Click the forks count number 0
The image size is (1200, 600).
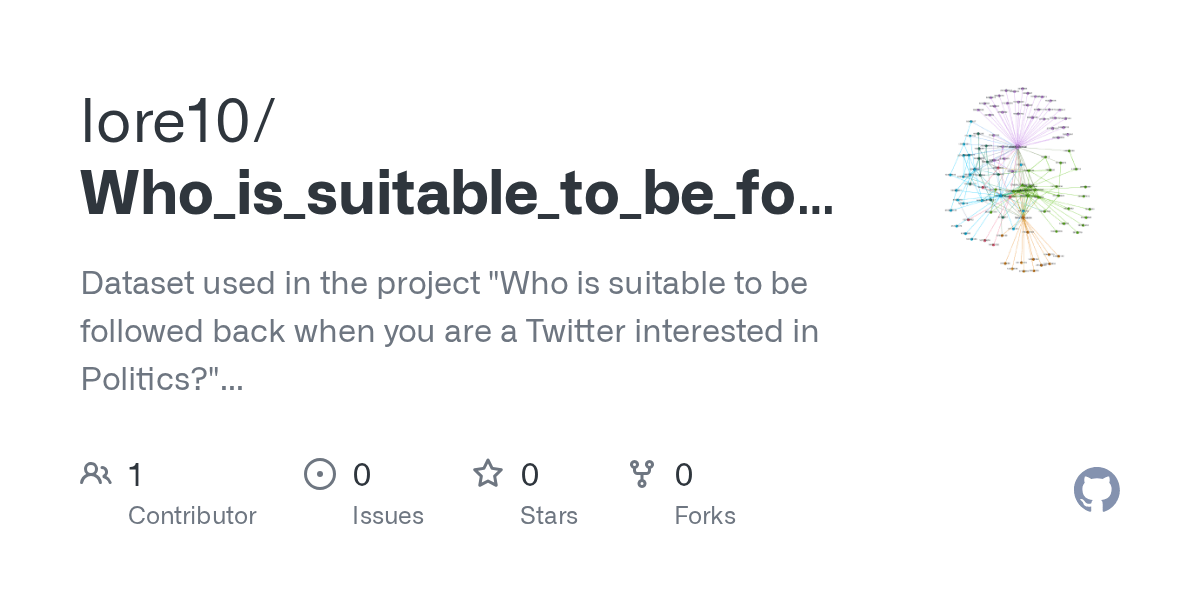[684, 474]
